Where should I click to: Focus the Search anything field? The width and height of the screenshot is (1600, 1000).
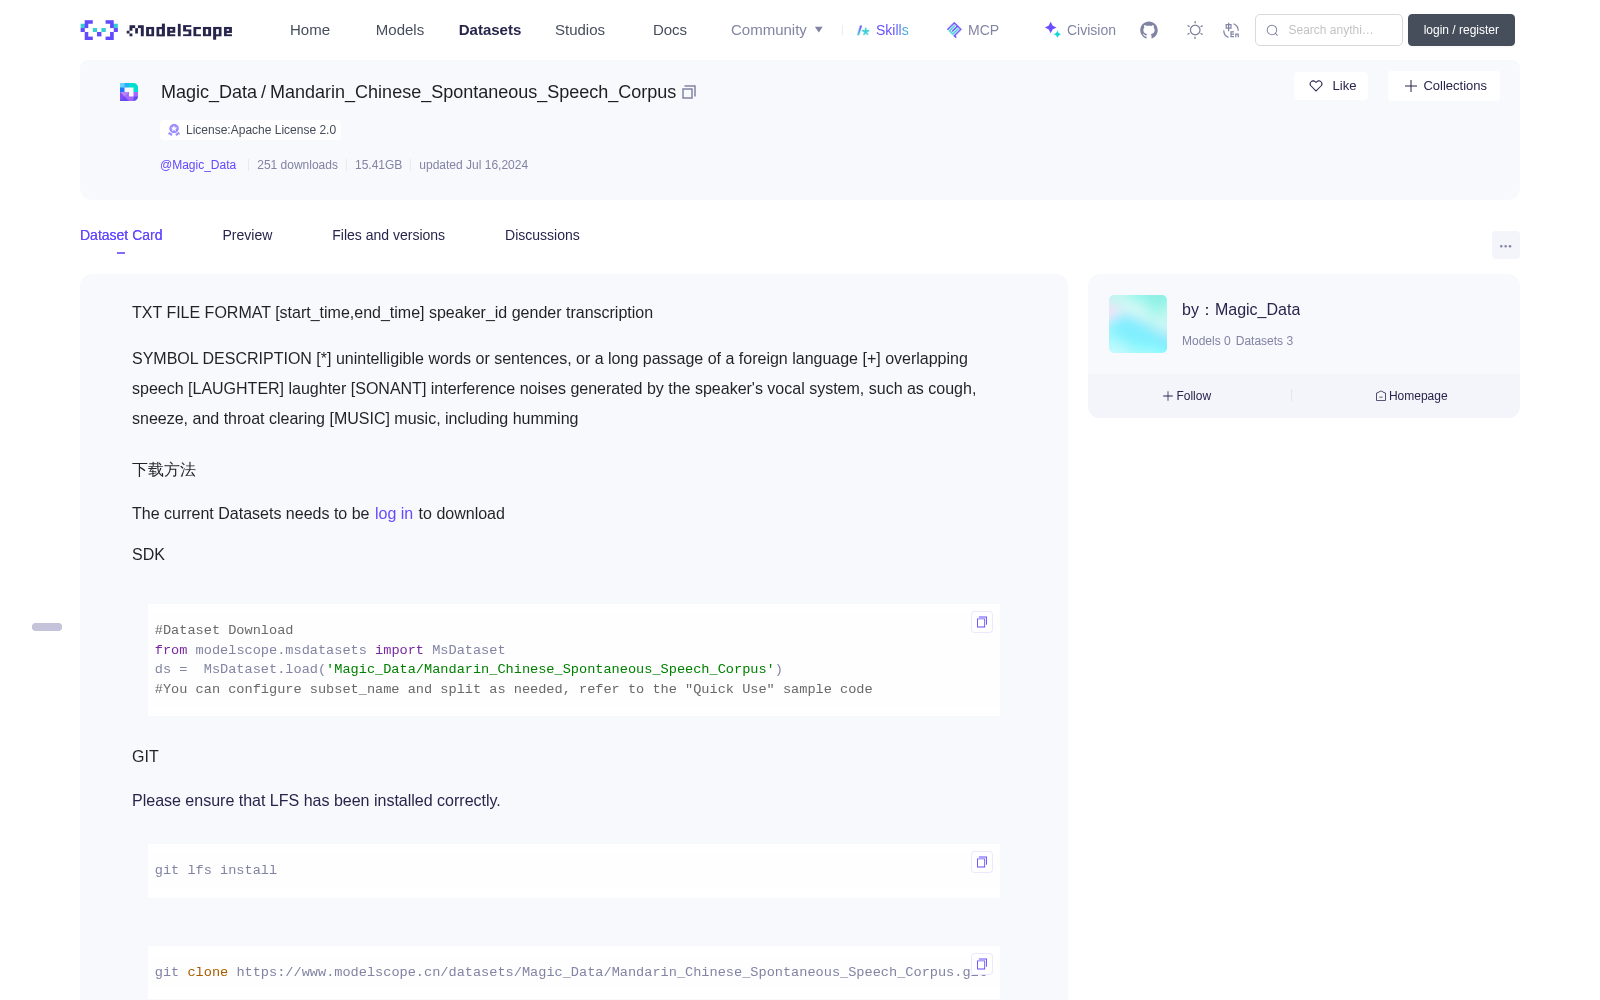pyautogui.click(x=1329, y=30)
